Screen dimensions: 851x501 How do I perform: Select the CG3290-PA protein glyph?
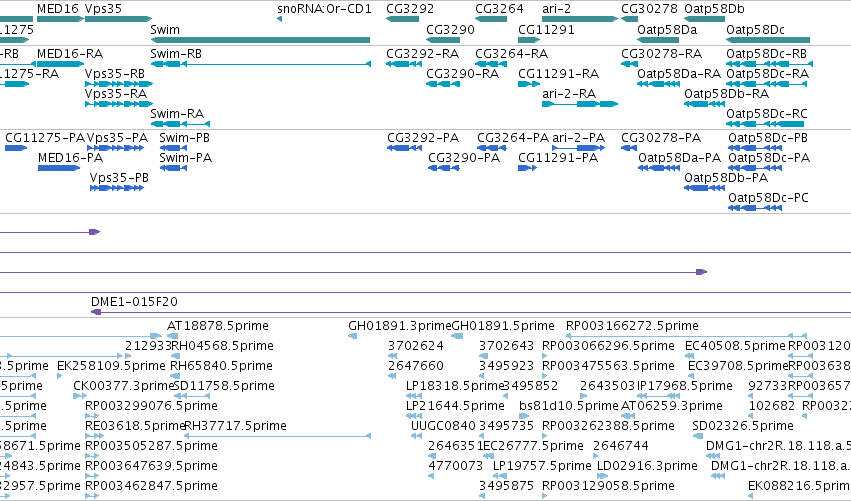tap(444, 168)
